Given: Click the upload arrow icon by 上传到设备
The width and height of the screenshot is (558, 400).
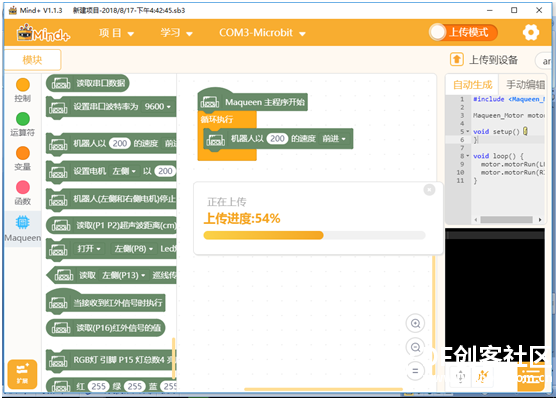Looking at the screenshot, I should (x=457, y=59).
